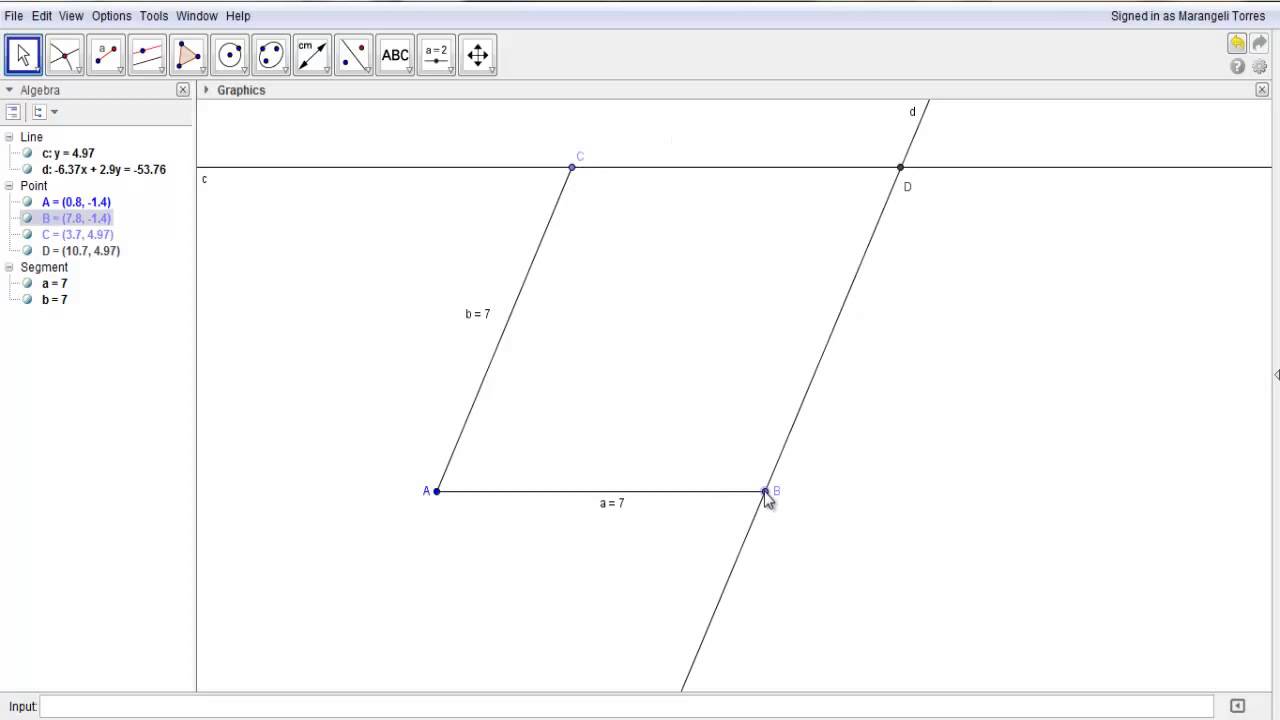
Task: Collapse the Segment tree group
Action: click(9, 267)
